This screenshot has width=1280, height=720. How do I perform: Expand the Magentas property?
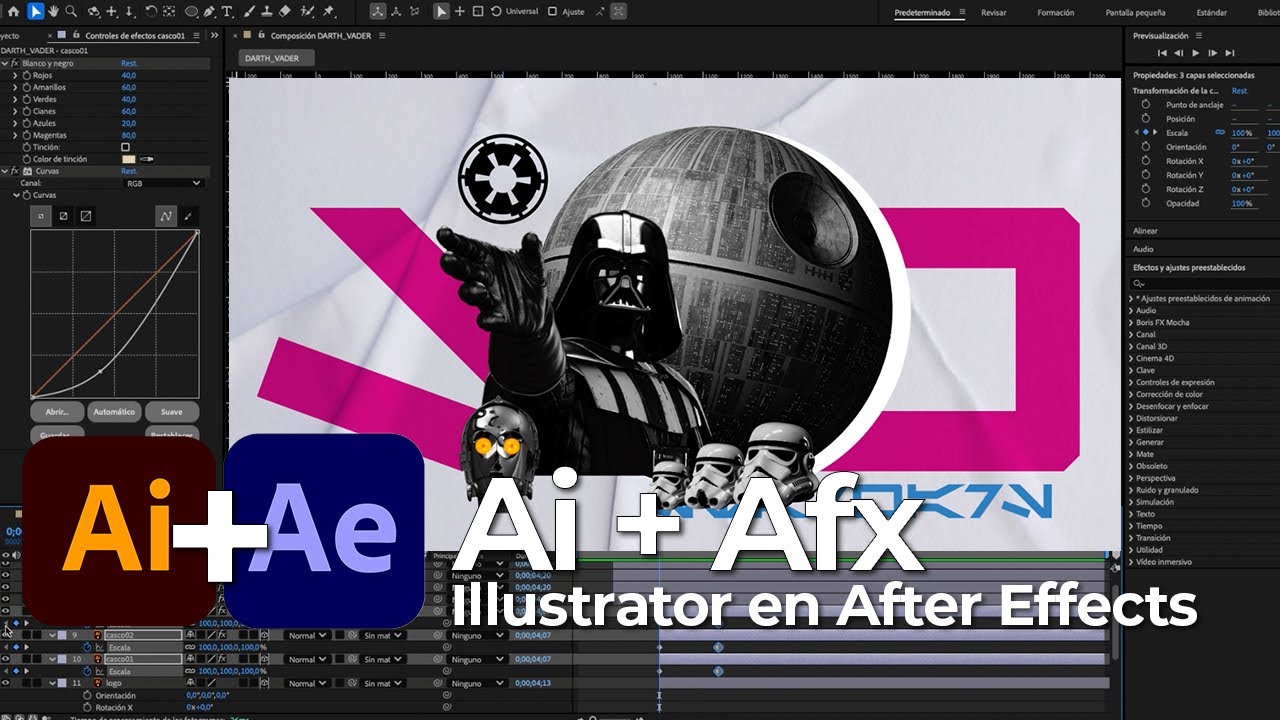click(x=15, y=135)
